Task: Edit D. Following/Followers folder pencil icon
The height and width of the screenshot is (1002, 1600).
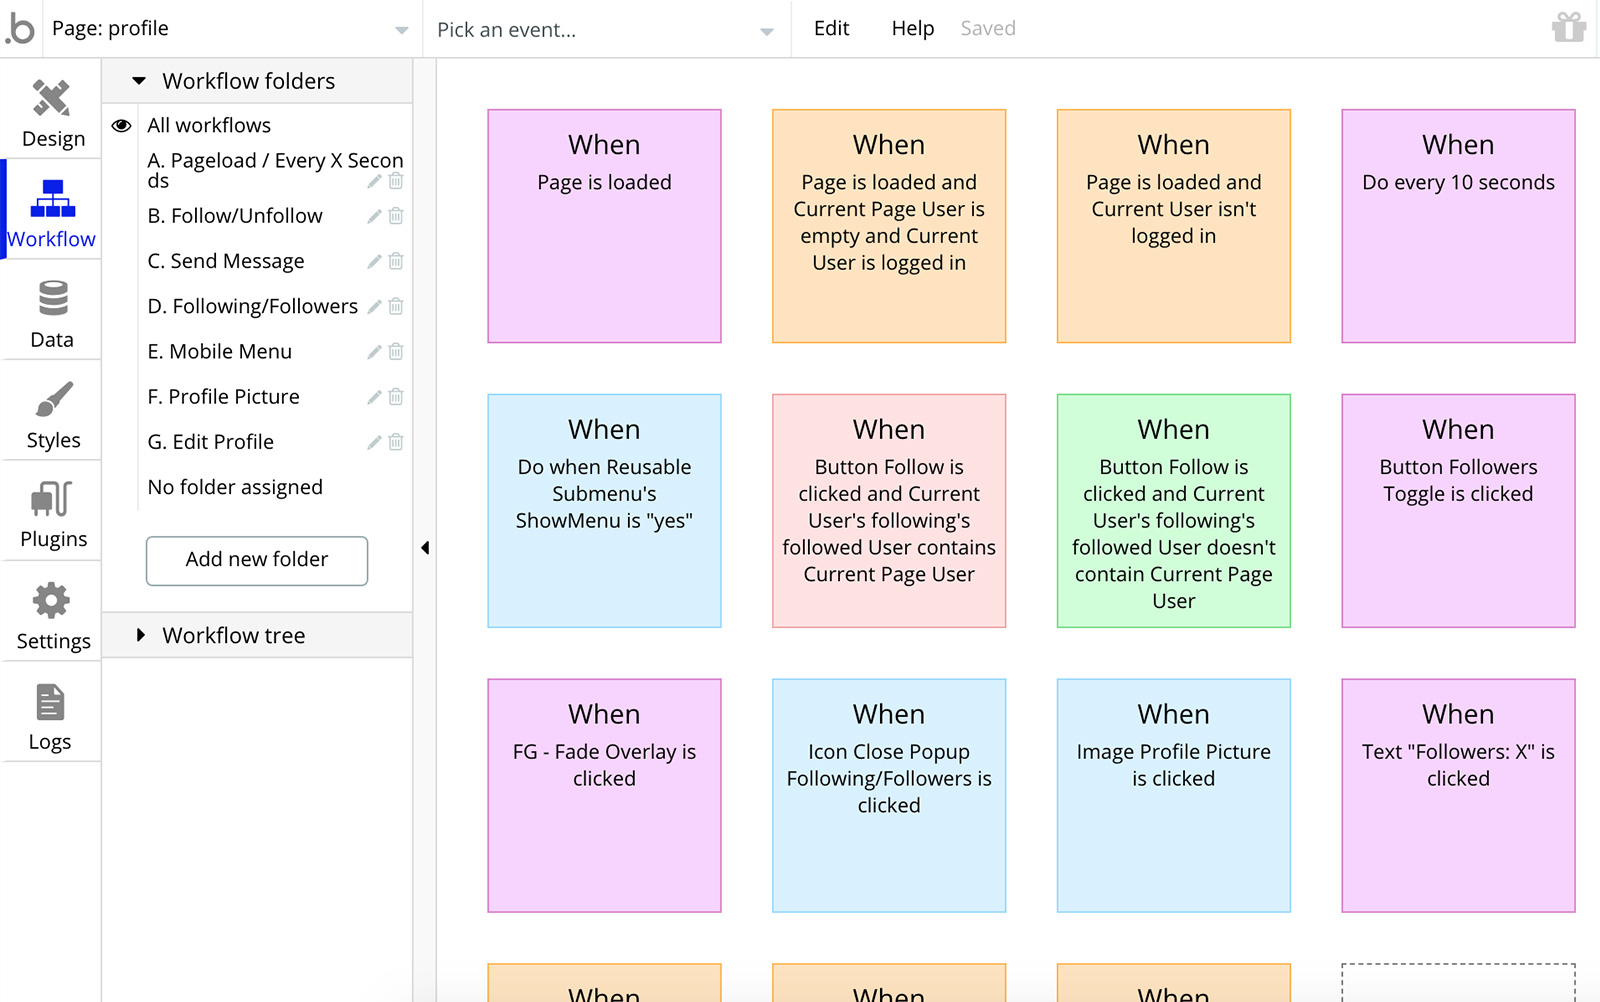Action: pos(374,306)
